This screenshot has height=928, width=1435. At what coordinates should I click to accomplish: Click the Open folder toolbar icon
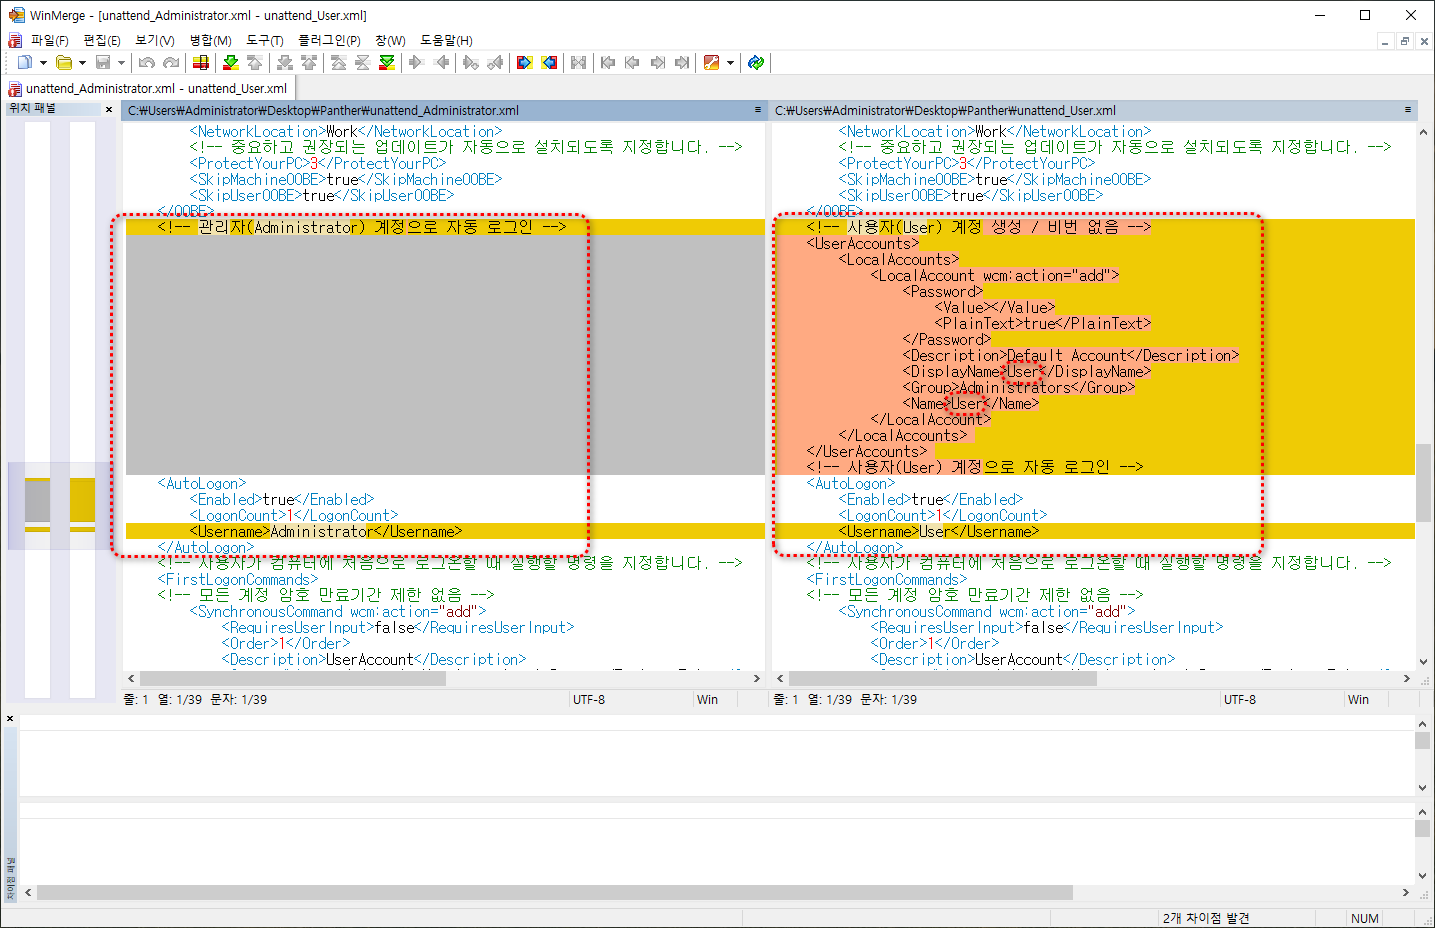64,62
